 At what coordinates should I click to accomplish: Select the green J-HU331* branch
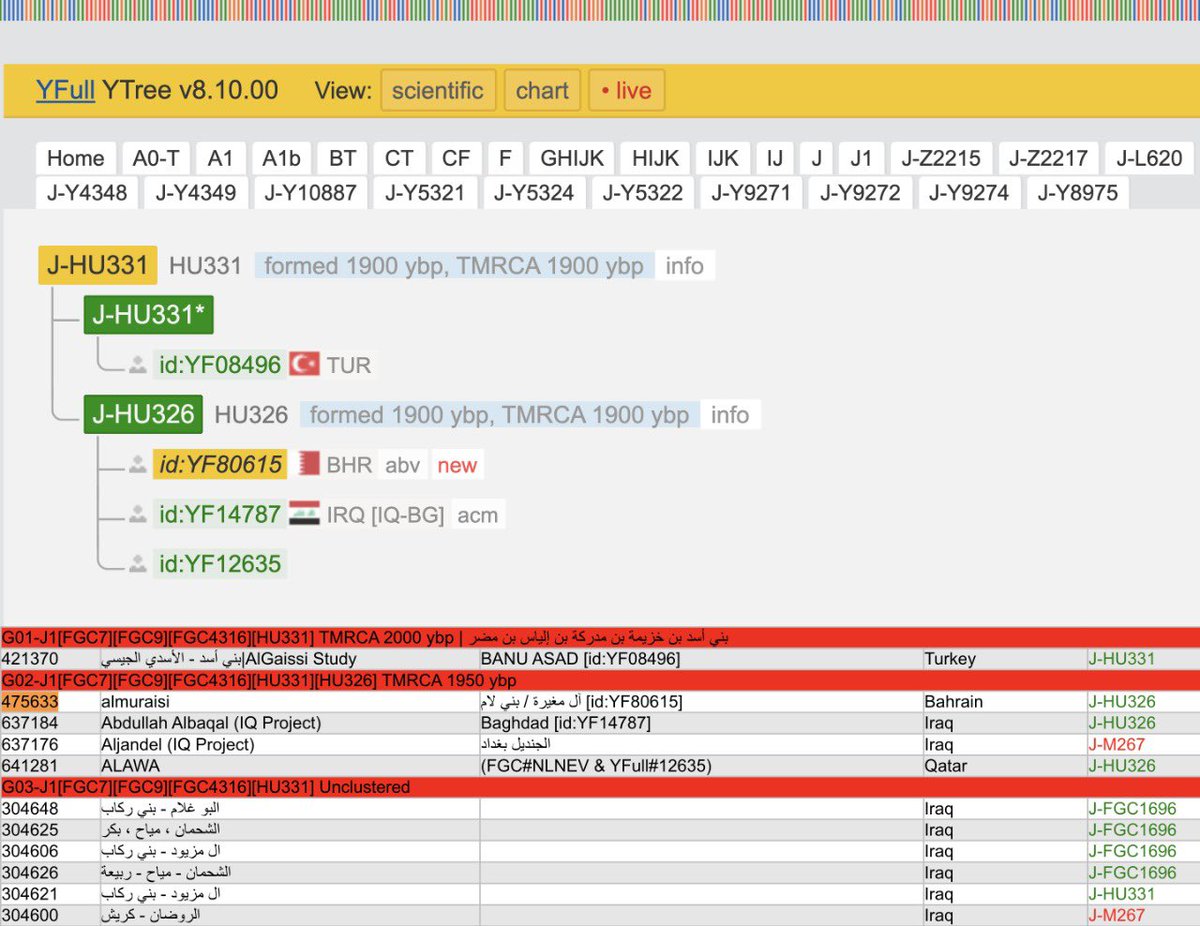pos(148,315)
